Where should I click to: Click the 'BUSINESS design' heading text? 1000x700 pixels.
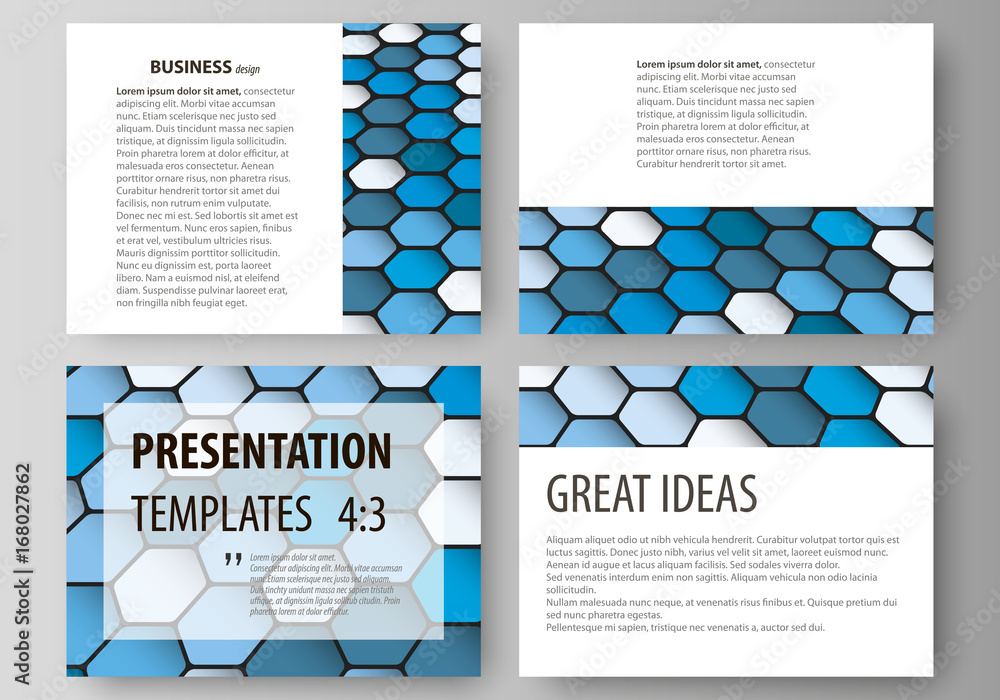click(205, 68)
